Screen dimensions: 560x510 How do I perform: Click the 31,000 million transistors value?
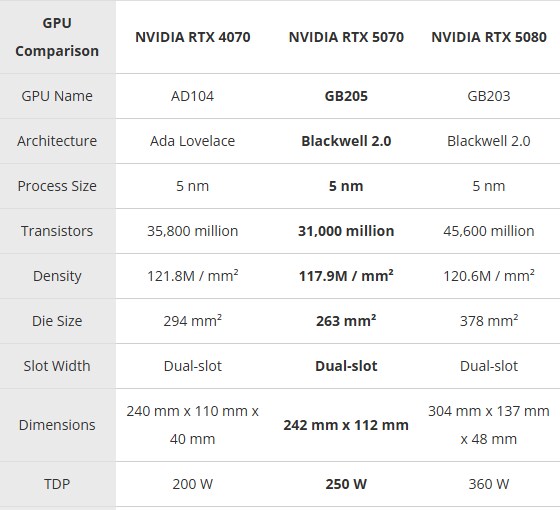pyautogui.click(x=346, y=231)
